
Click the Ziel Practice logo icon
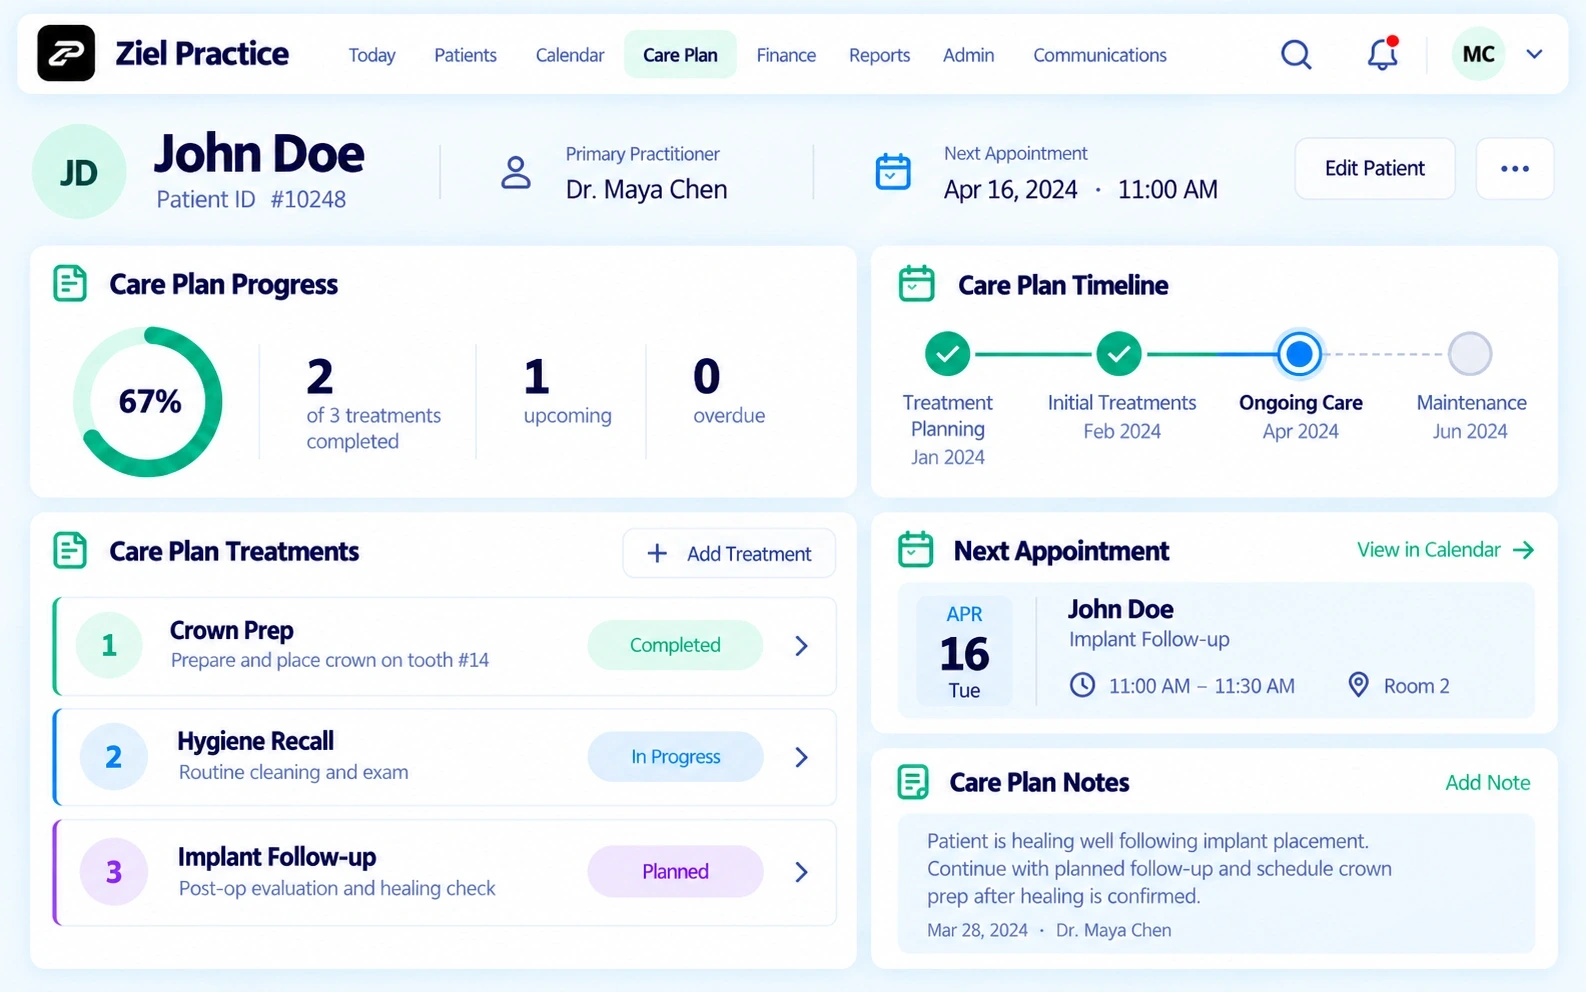tap(66, 53)
